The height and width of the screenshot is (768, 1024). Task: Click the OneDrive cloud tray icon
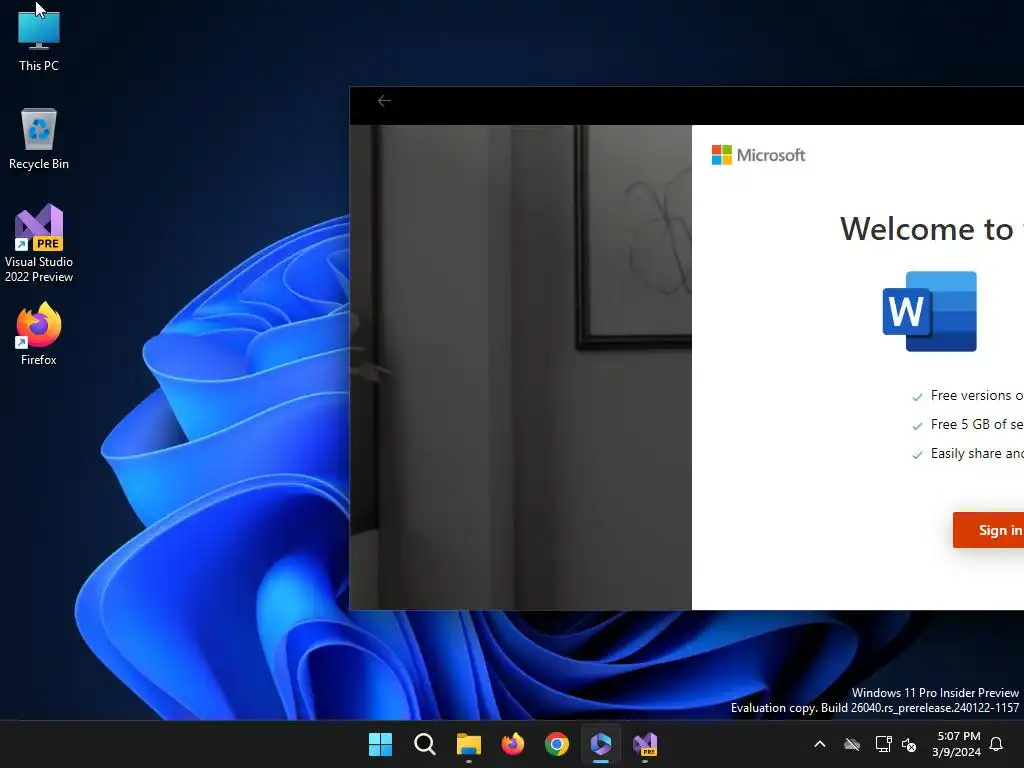852,744
